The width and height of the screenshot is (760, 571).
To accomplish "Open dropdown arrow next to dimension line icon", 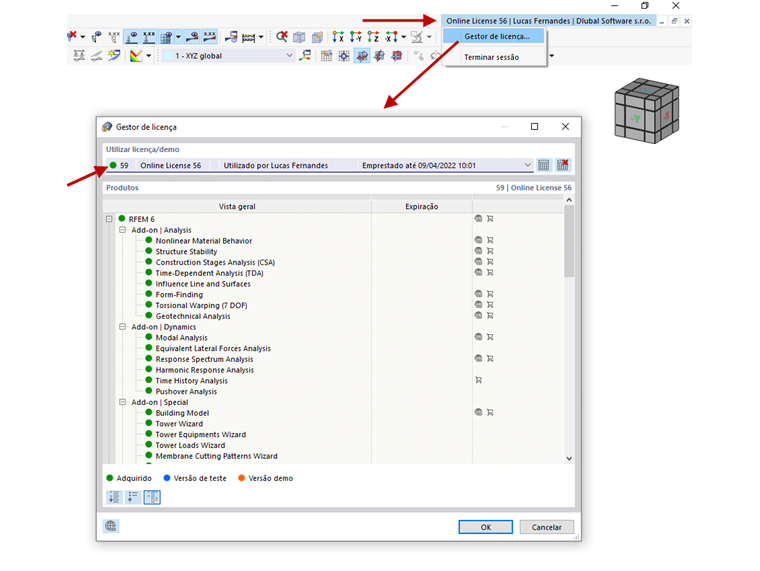I will coord(261,37).
